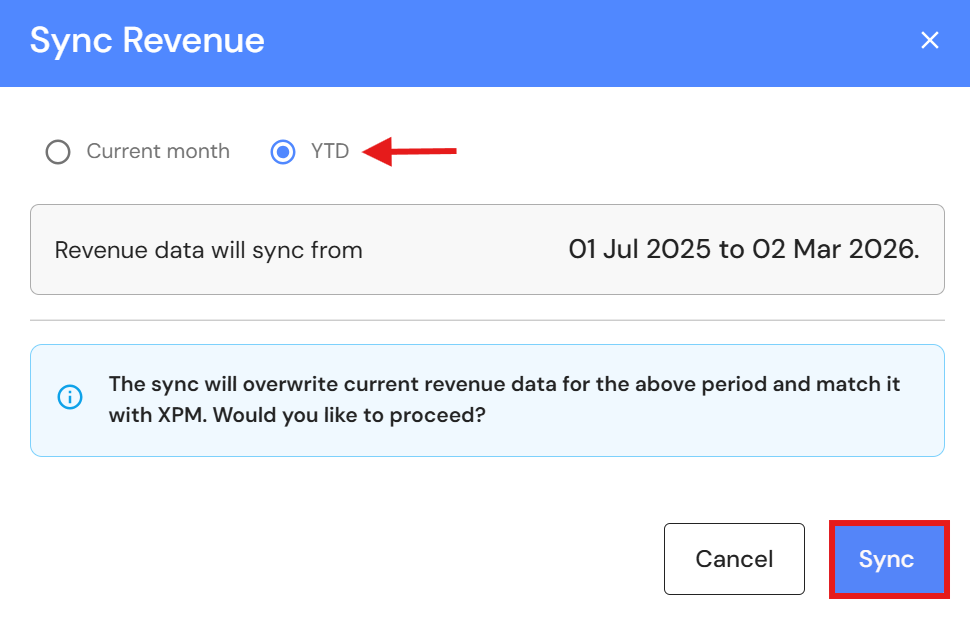Select the YTD radio button
970x628 pixels.
pyautogui.click(x=283, y=152)
